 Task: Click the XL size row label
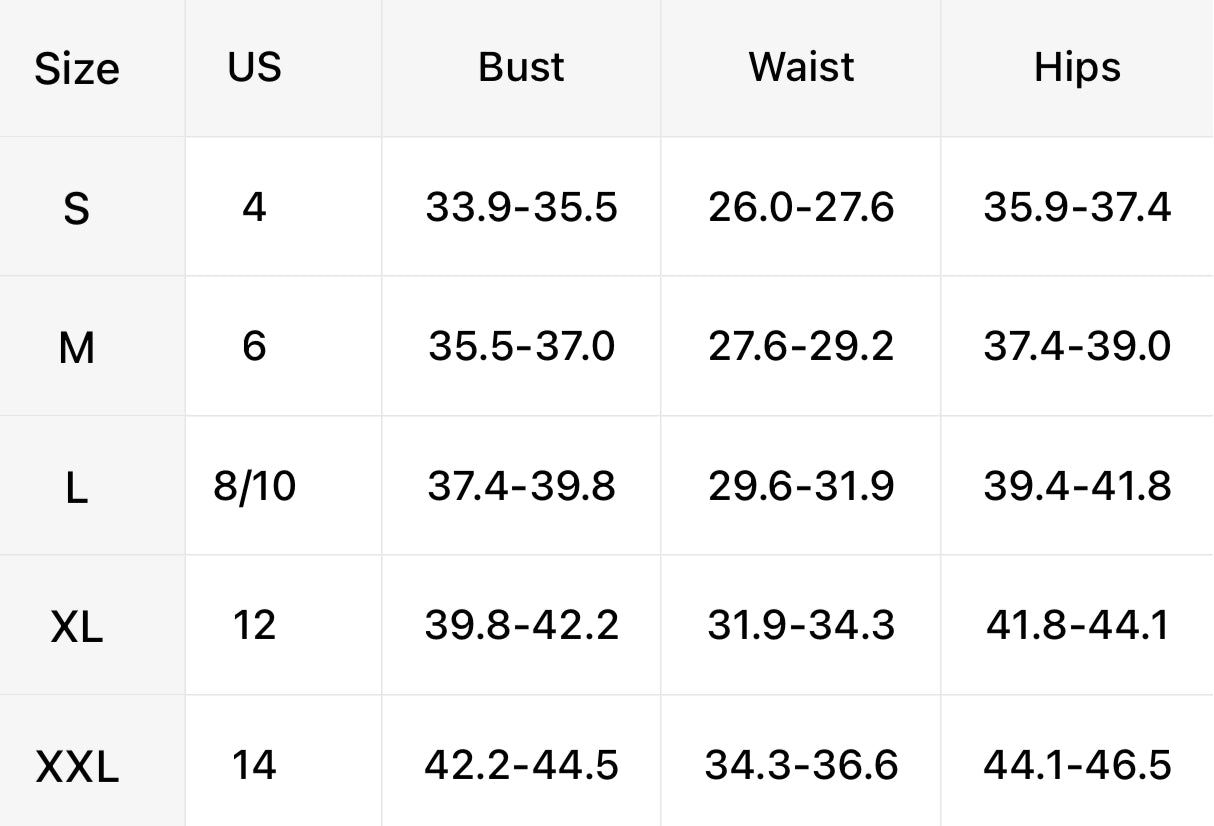pos(77,627)
